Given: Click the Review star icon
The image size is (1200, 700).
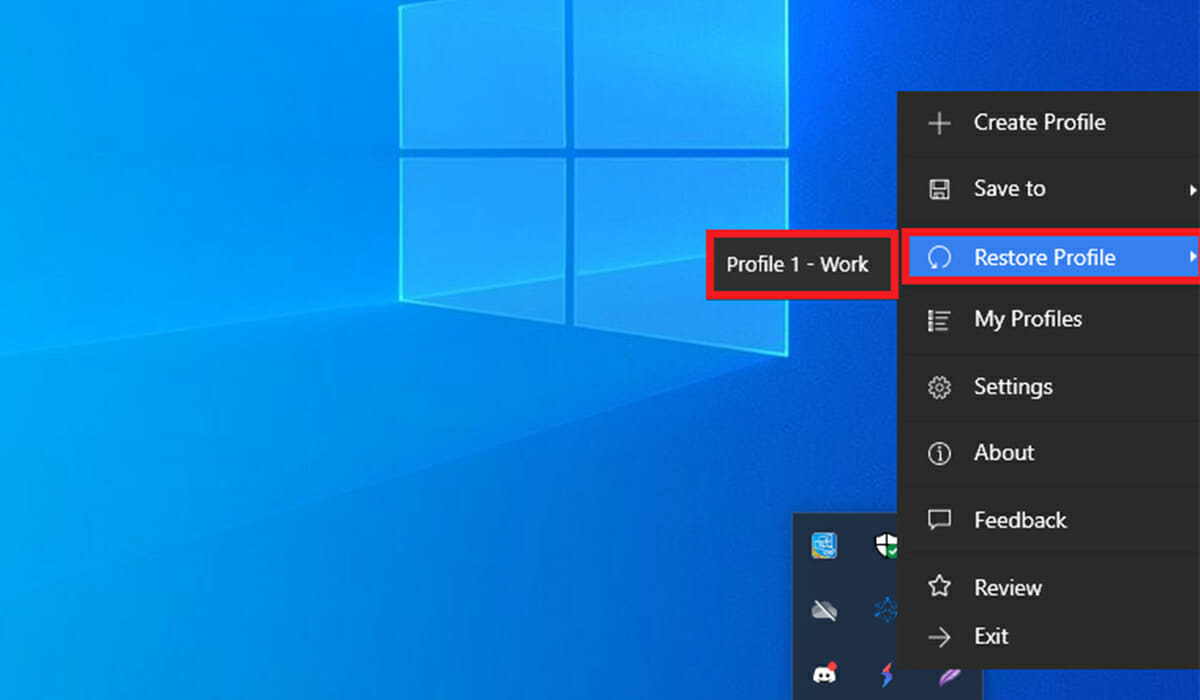Looking at the screenshot, I should [x=940, y=587].
